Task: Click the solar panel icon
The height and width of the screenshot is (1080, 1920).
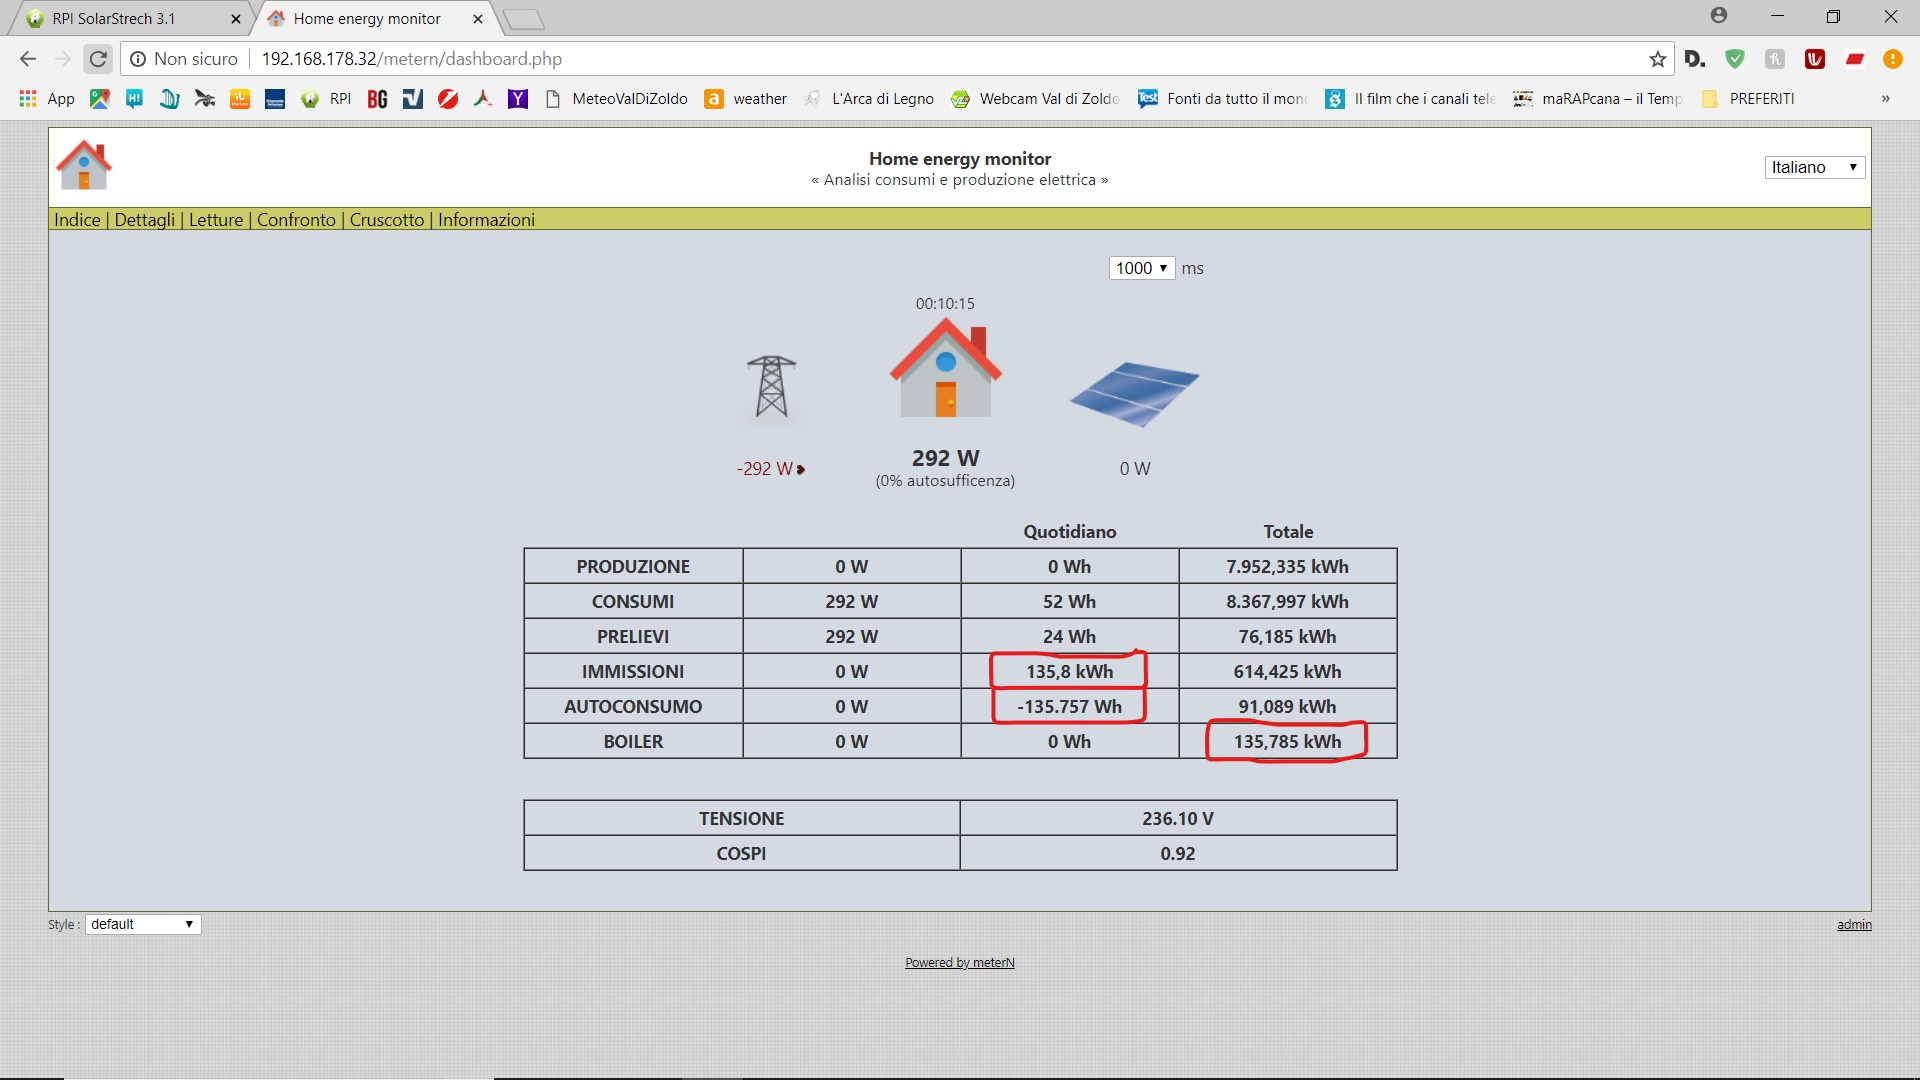Action: tap(1134, 393)
